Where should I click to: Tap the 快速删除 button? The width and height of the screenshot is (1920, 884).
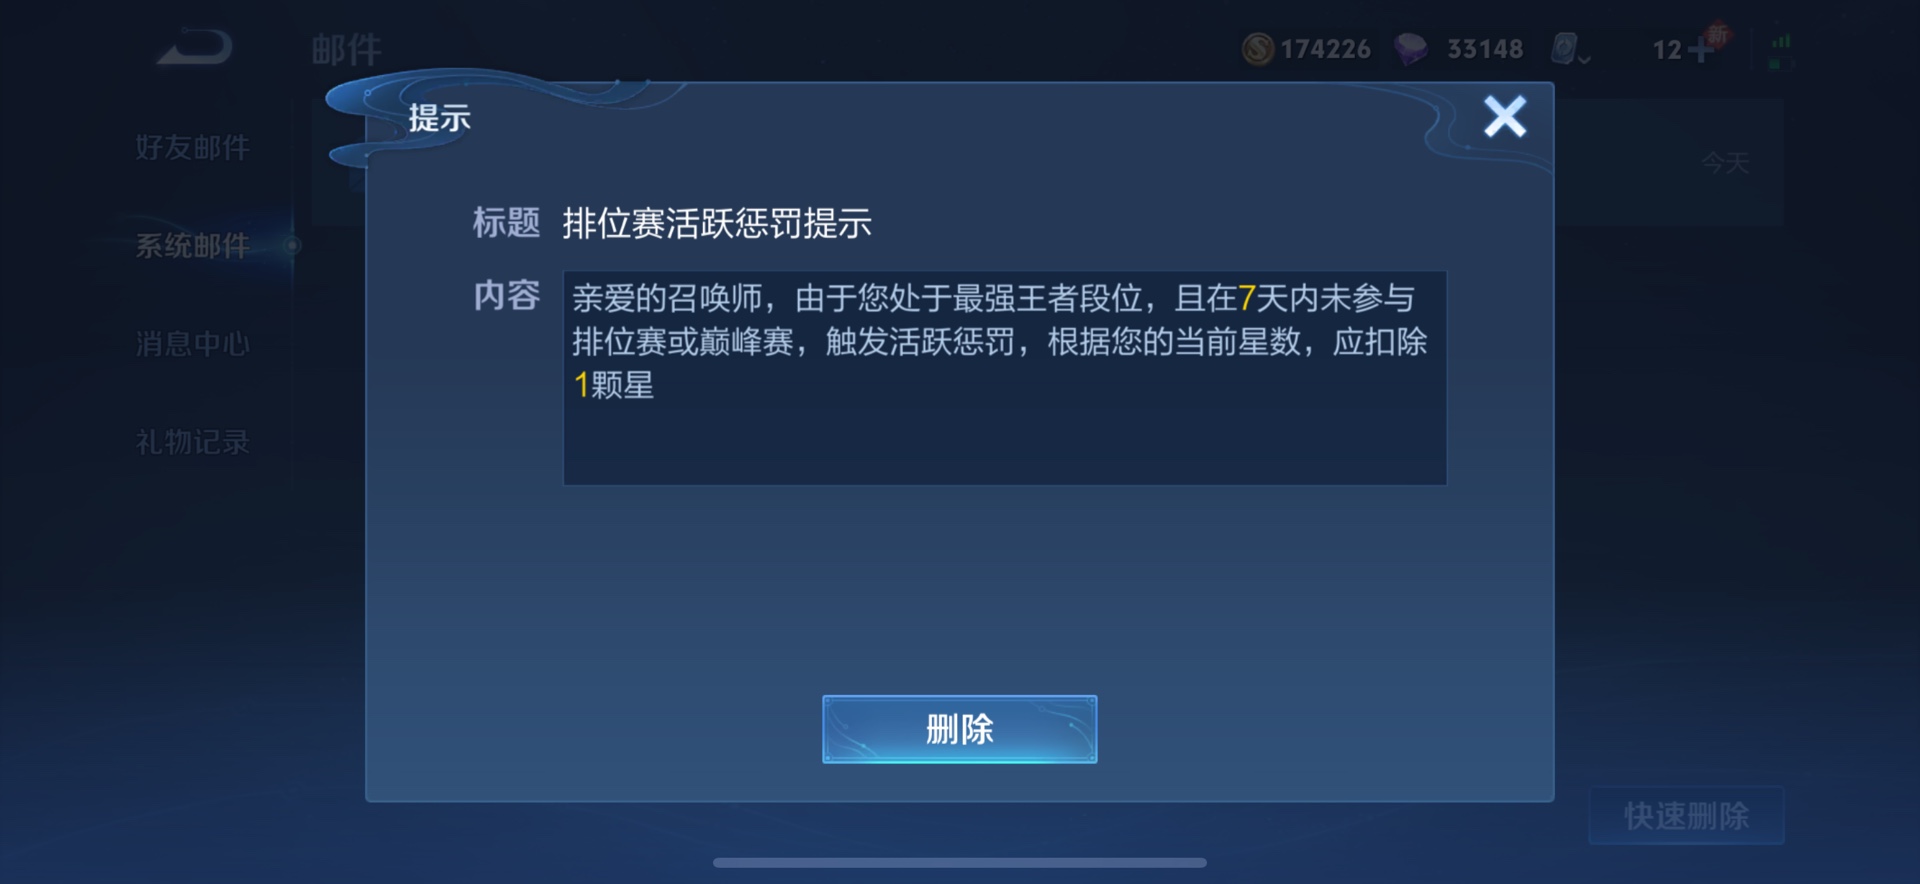[1686, 816]
